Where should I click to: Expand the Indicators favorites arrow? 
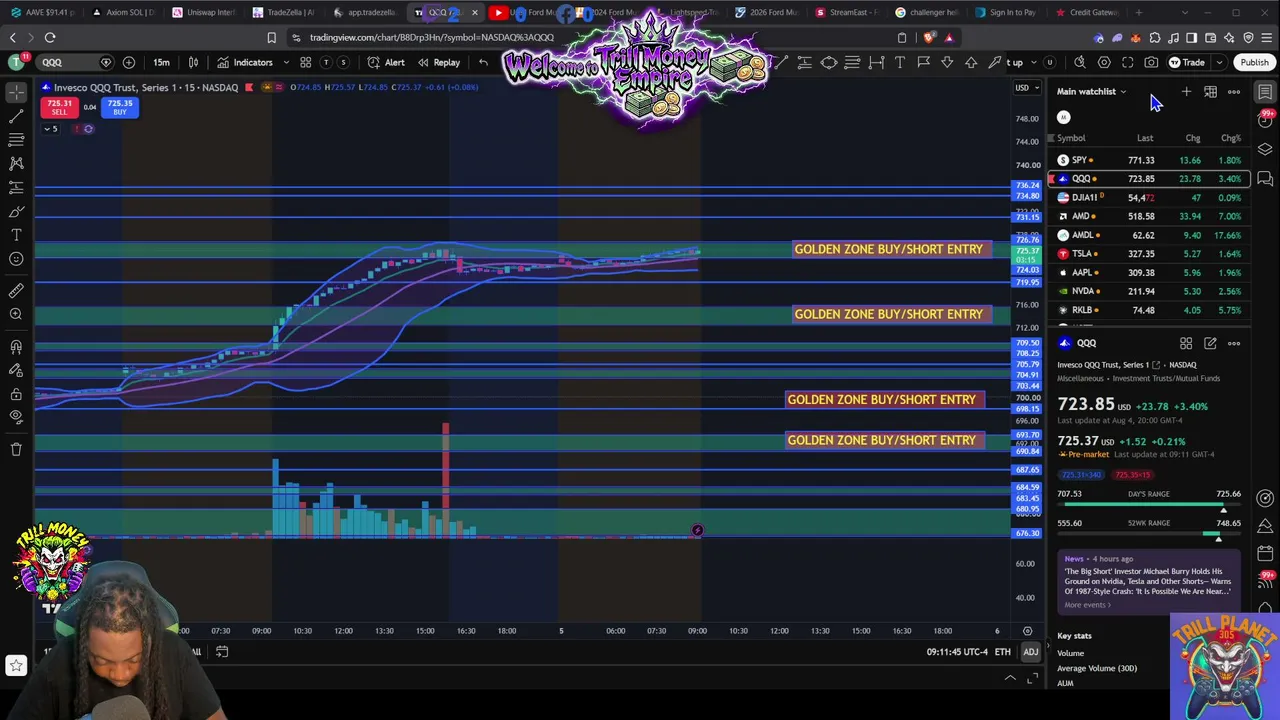[x=286, y=62]
